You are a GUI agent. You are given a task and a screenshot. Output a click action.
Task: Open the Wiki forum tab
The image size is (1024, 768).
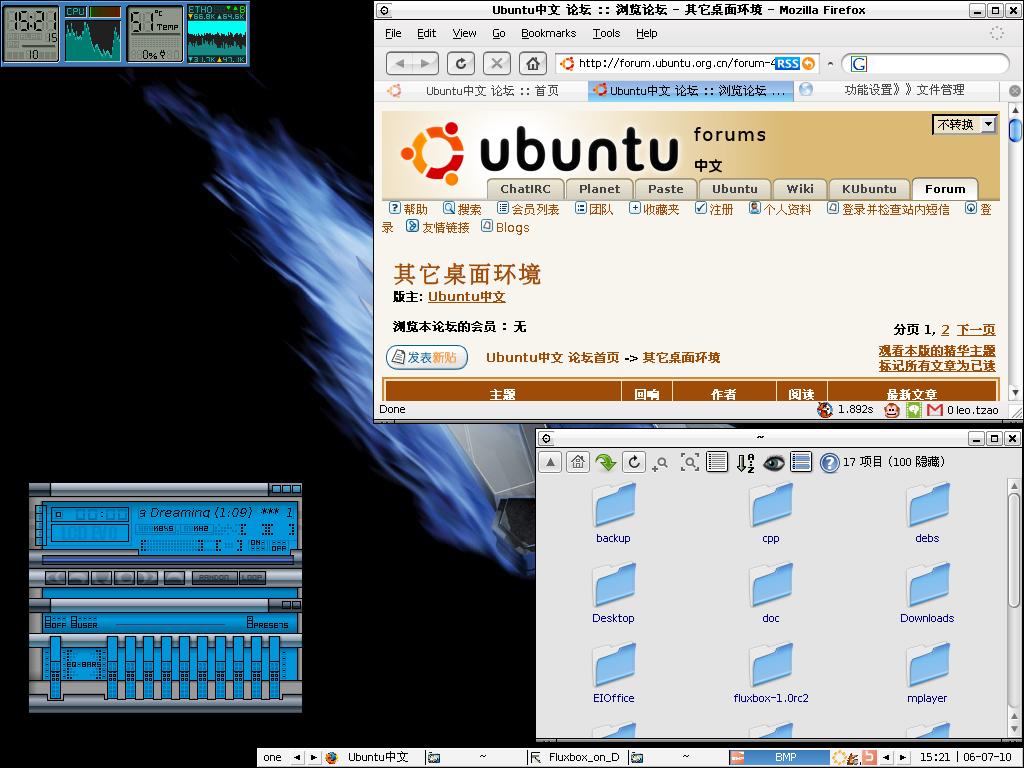point(800,189)
